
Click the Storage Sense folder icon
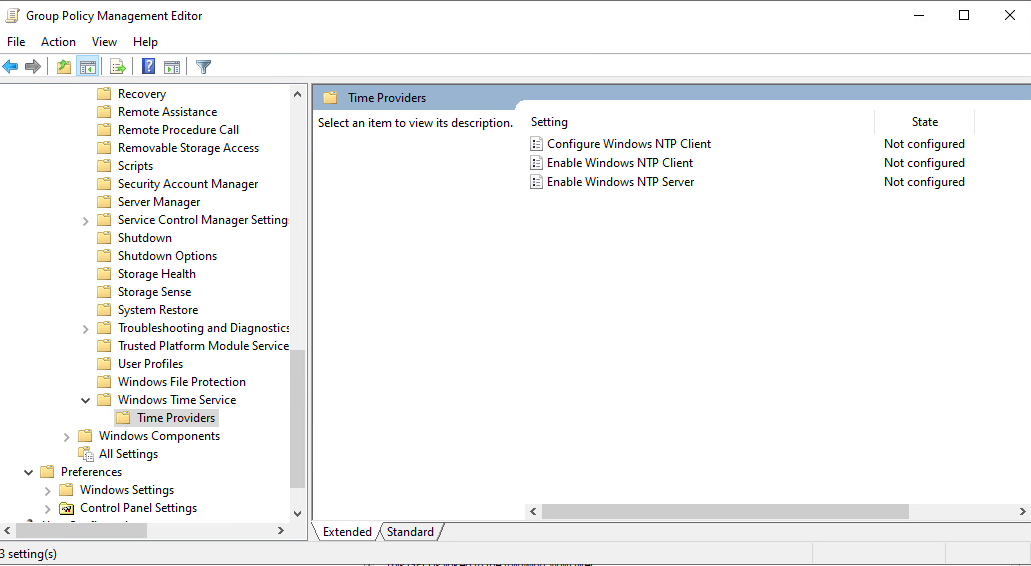pos(104,292)
